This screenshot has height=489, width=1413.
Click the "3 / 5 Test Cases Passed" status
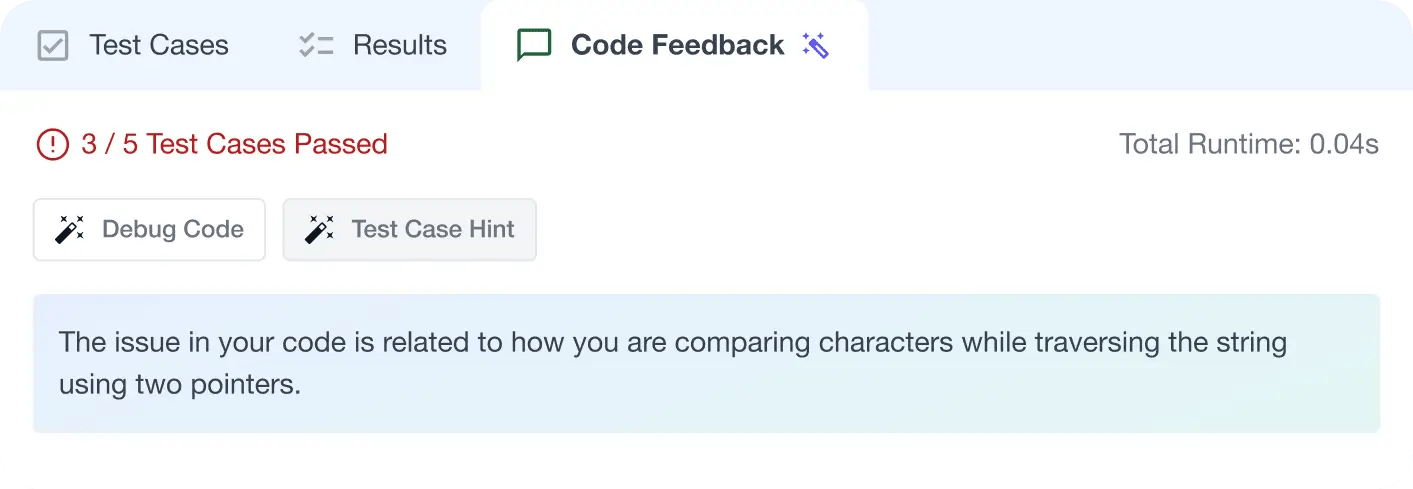234,145
